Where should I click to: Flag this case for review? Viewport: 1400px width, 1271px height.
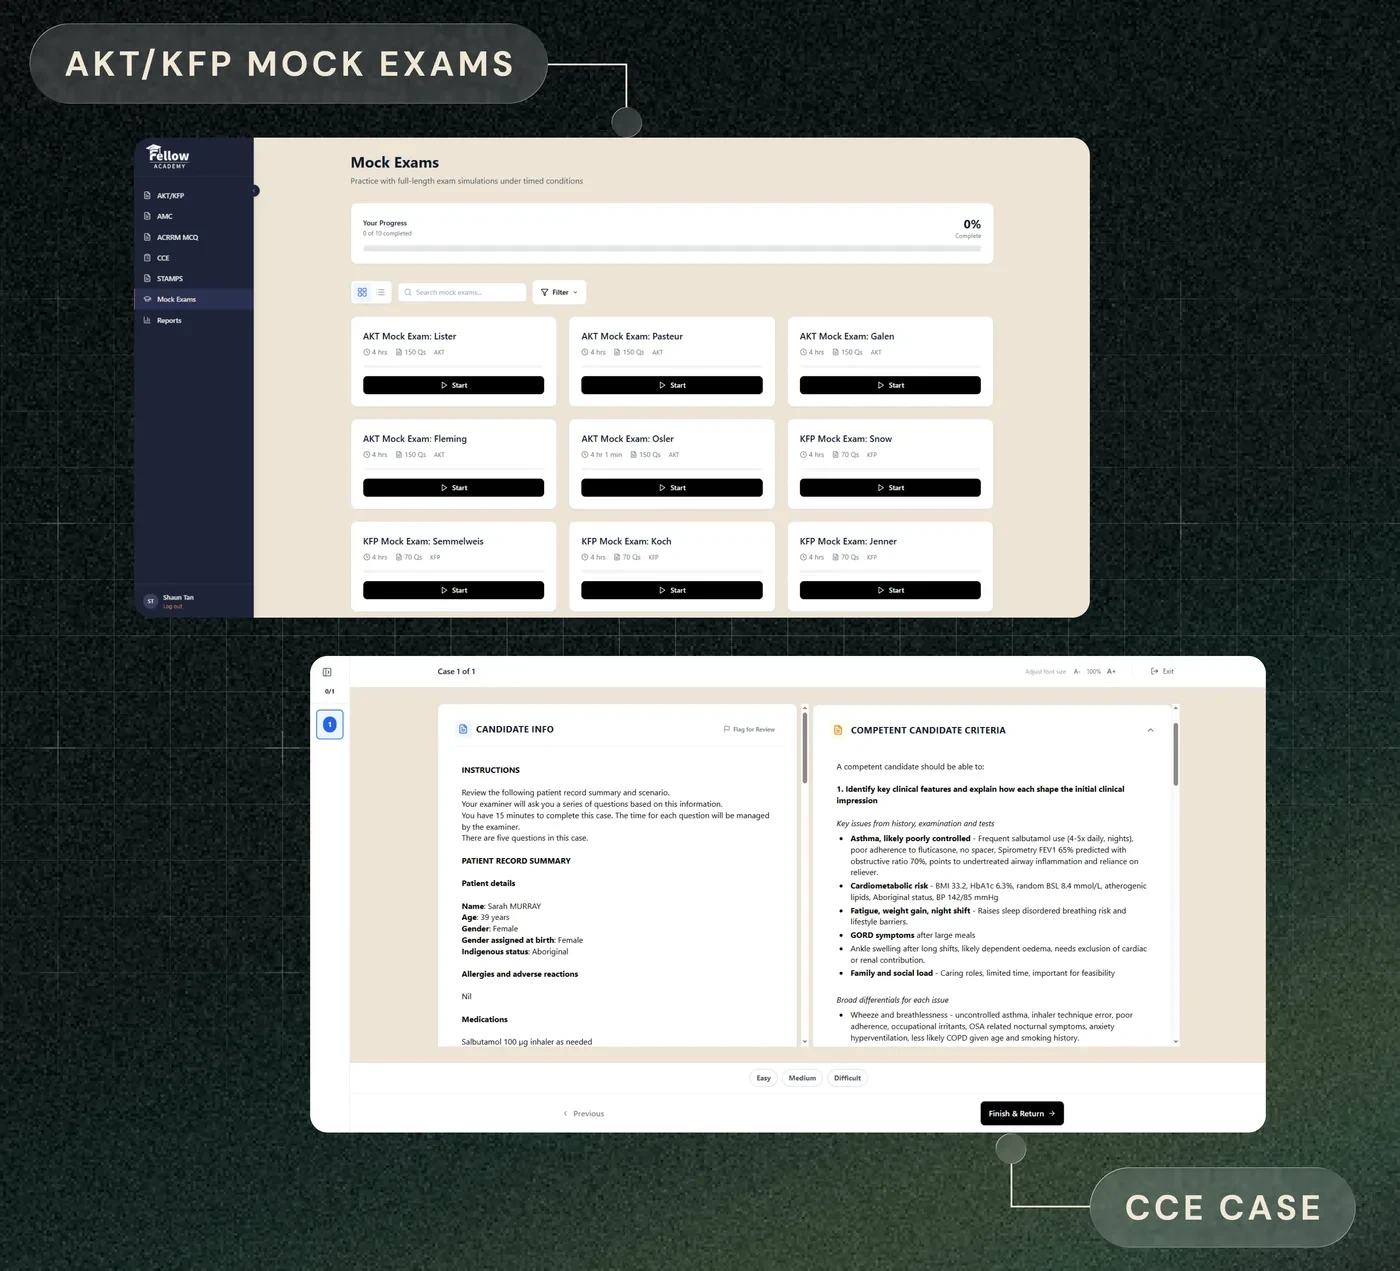click(749, 729)
